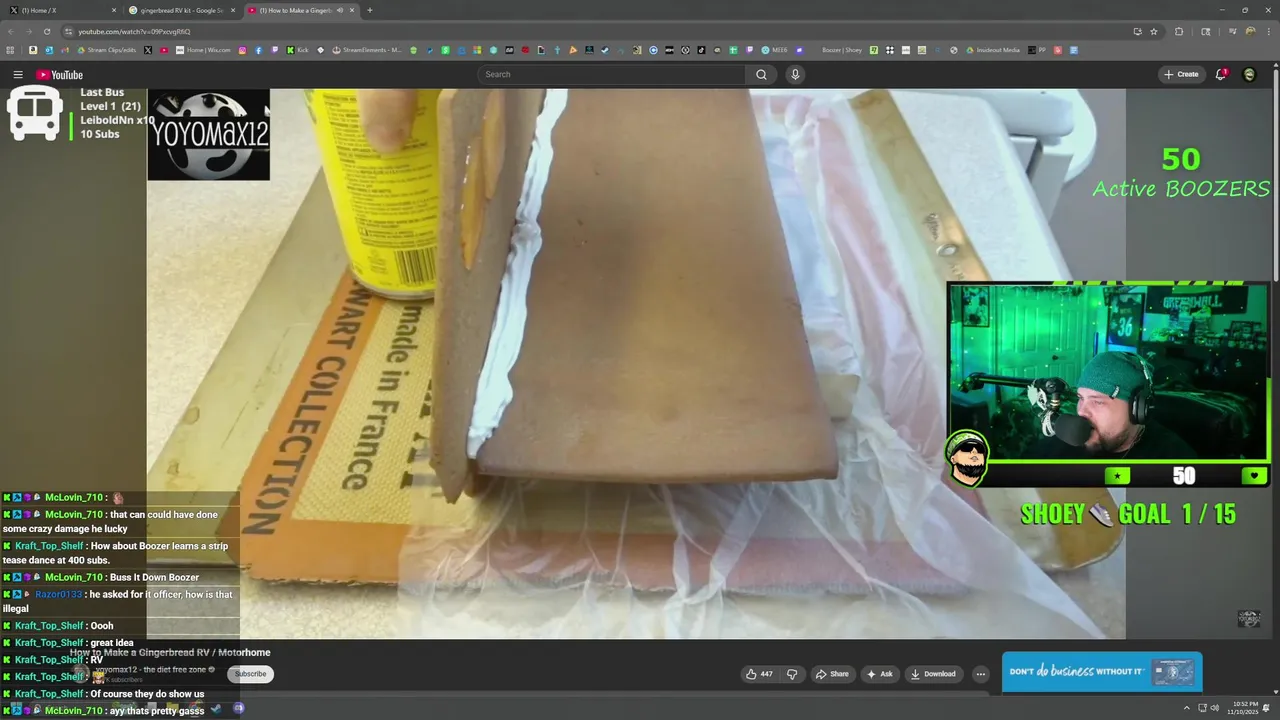This screenshot has width=1280, height=720.
Task: Open the YouTube notifications bell
Action: 1221,74
